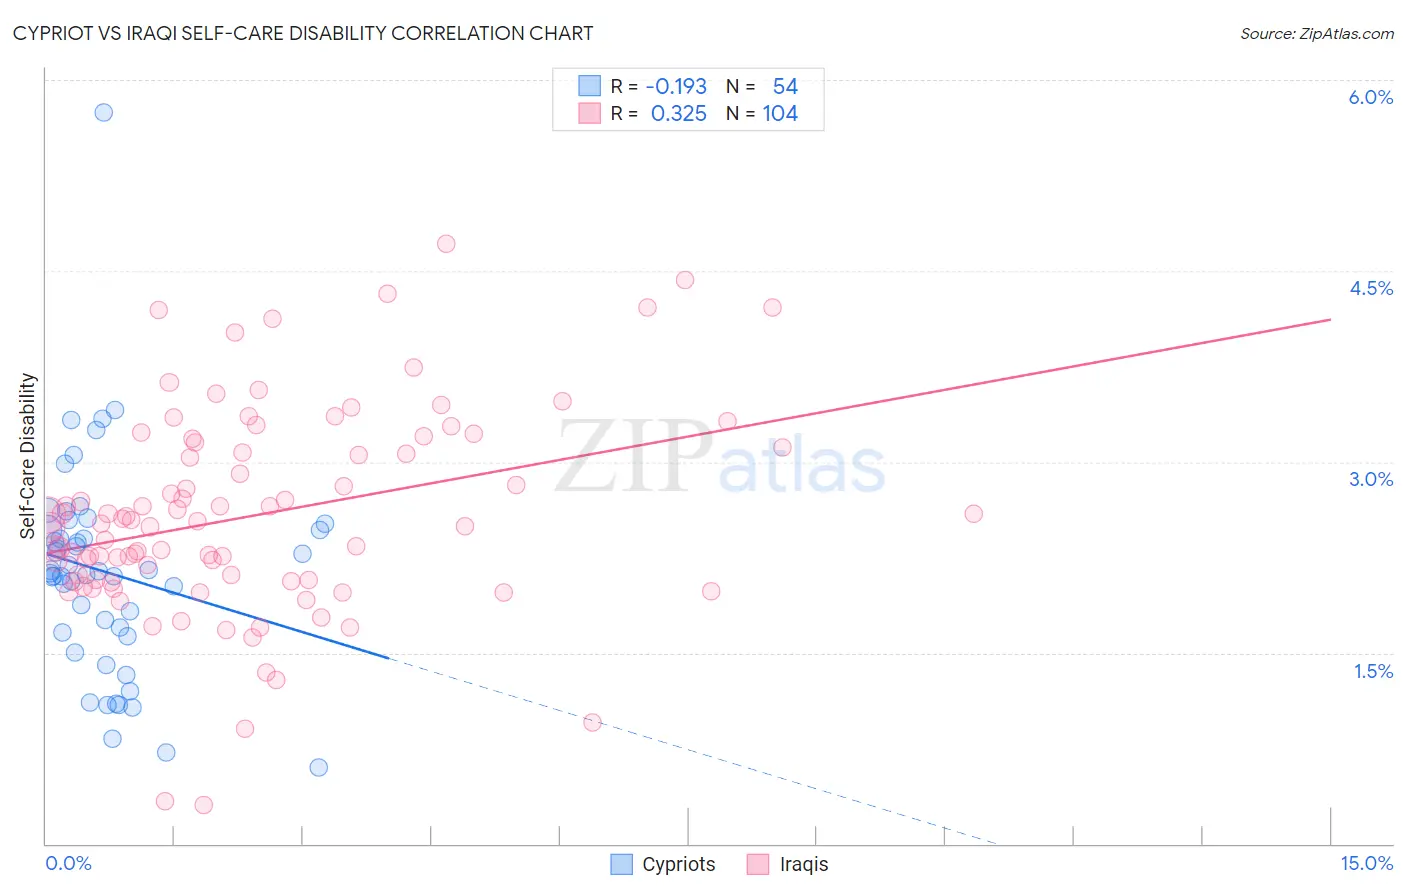
Task: Select the Cypriots legend label
Action: point(679,864)
